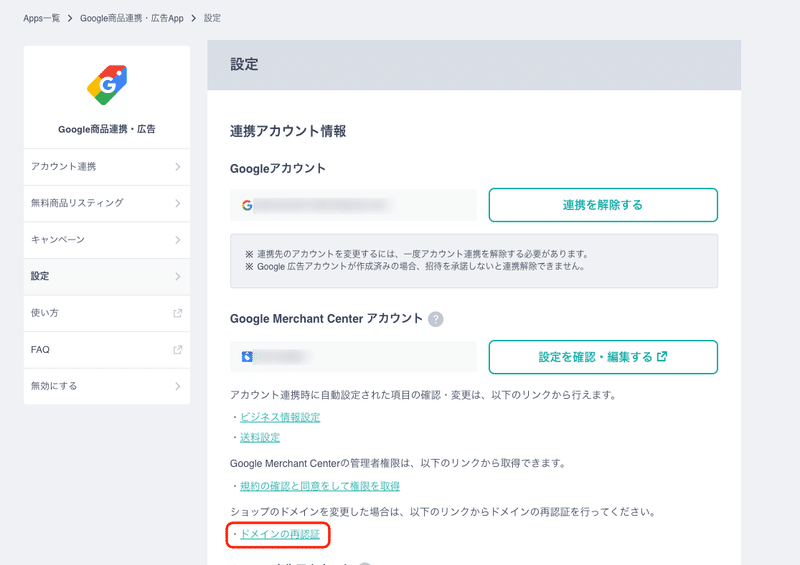Click the note starting with ※ 連携先のアカウントを変更するには
The image size is (800, 565).
click(x=417, y=254)
